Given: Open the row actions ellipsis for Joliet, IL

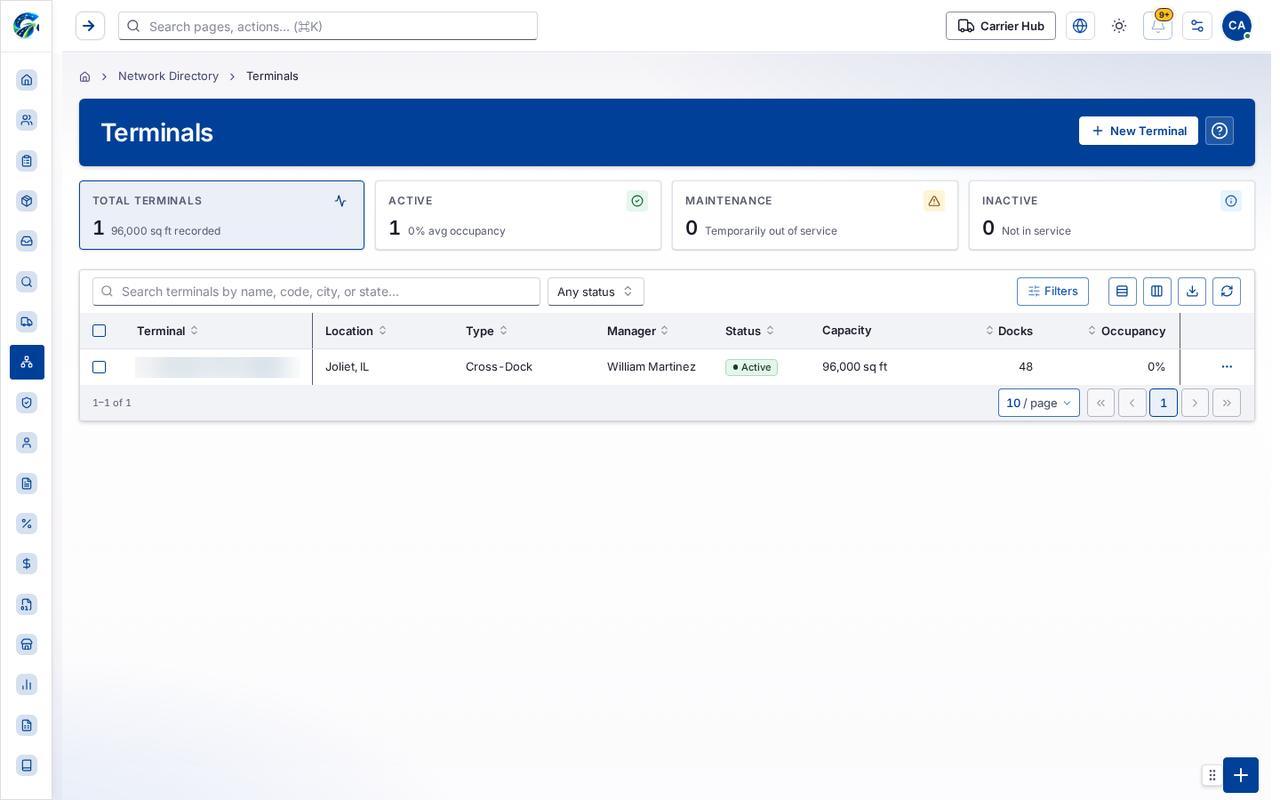Looking at the screenshot, I should 1227,367.
